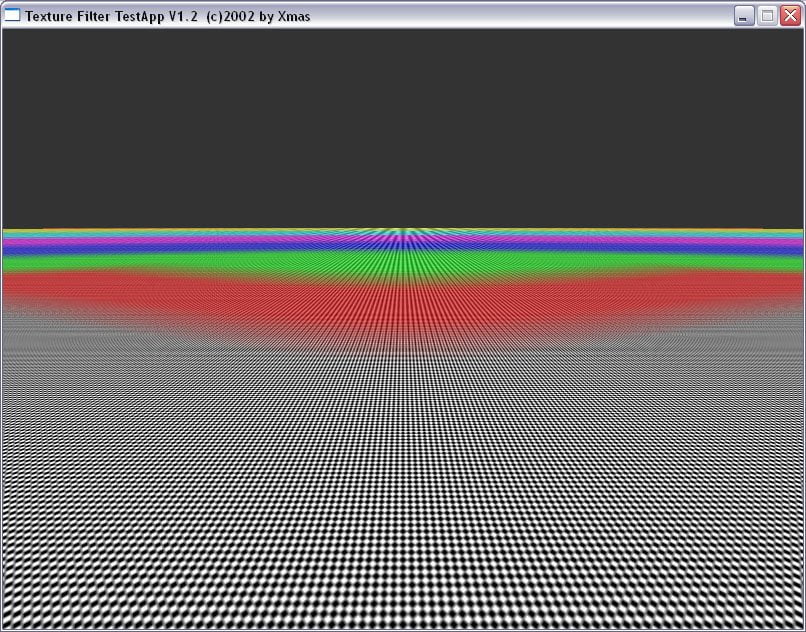Minimize the Texture Filter TestApp window
Viewport: 806px width, 632px height.
pyautogui.click(x=744, y=16)
